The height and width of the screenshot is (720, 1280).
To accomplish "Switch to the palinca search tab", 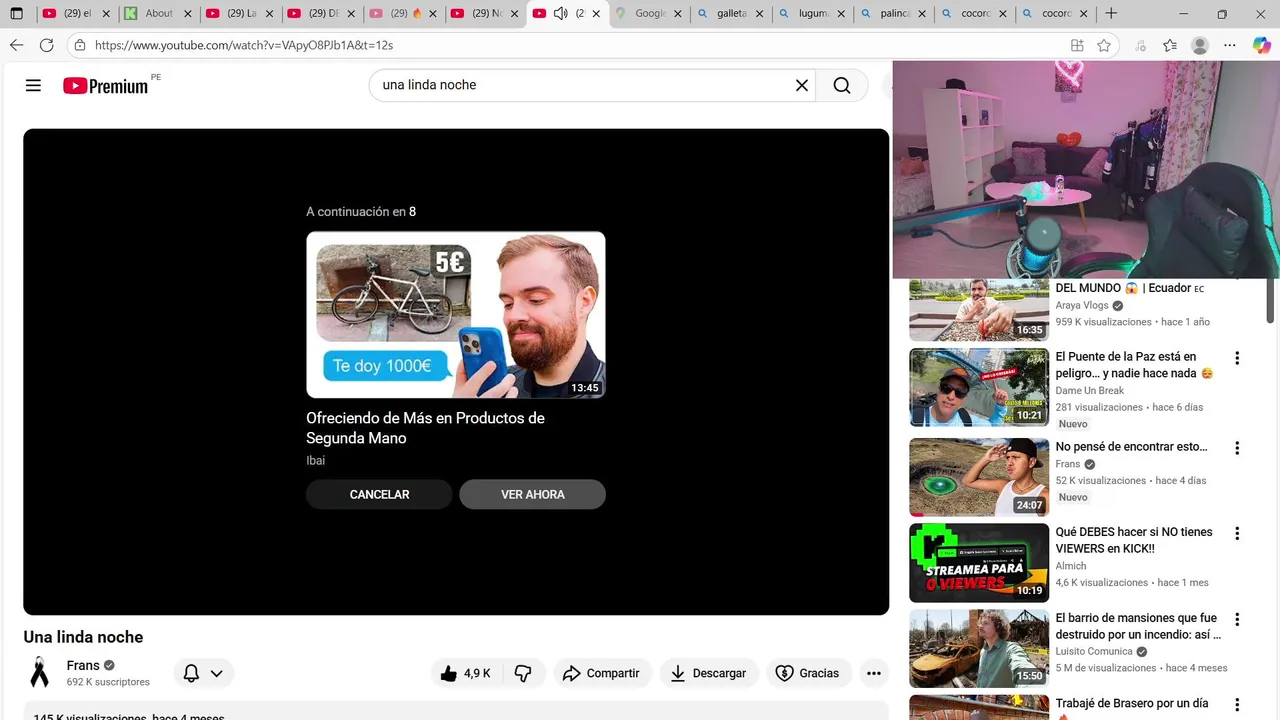I will 894,14.
